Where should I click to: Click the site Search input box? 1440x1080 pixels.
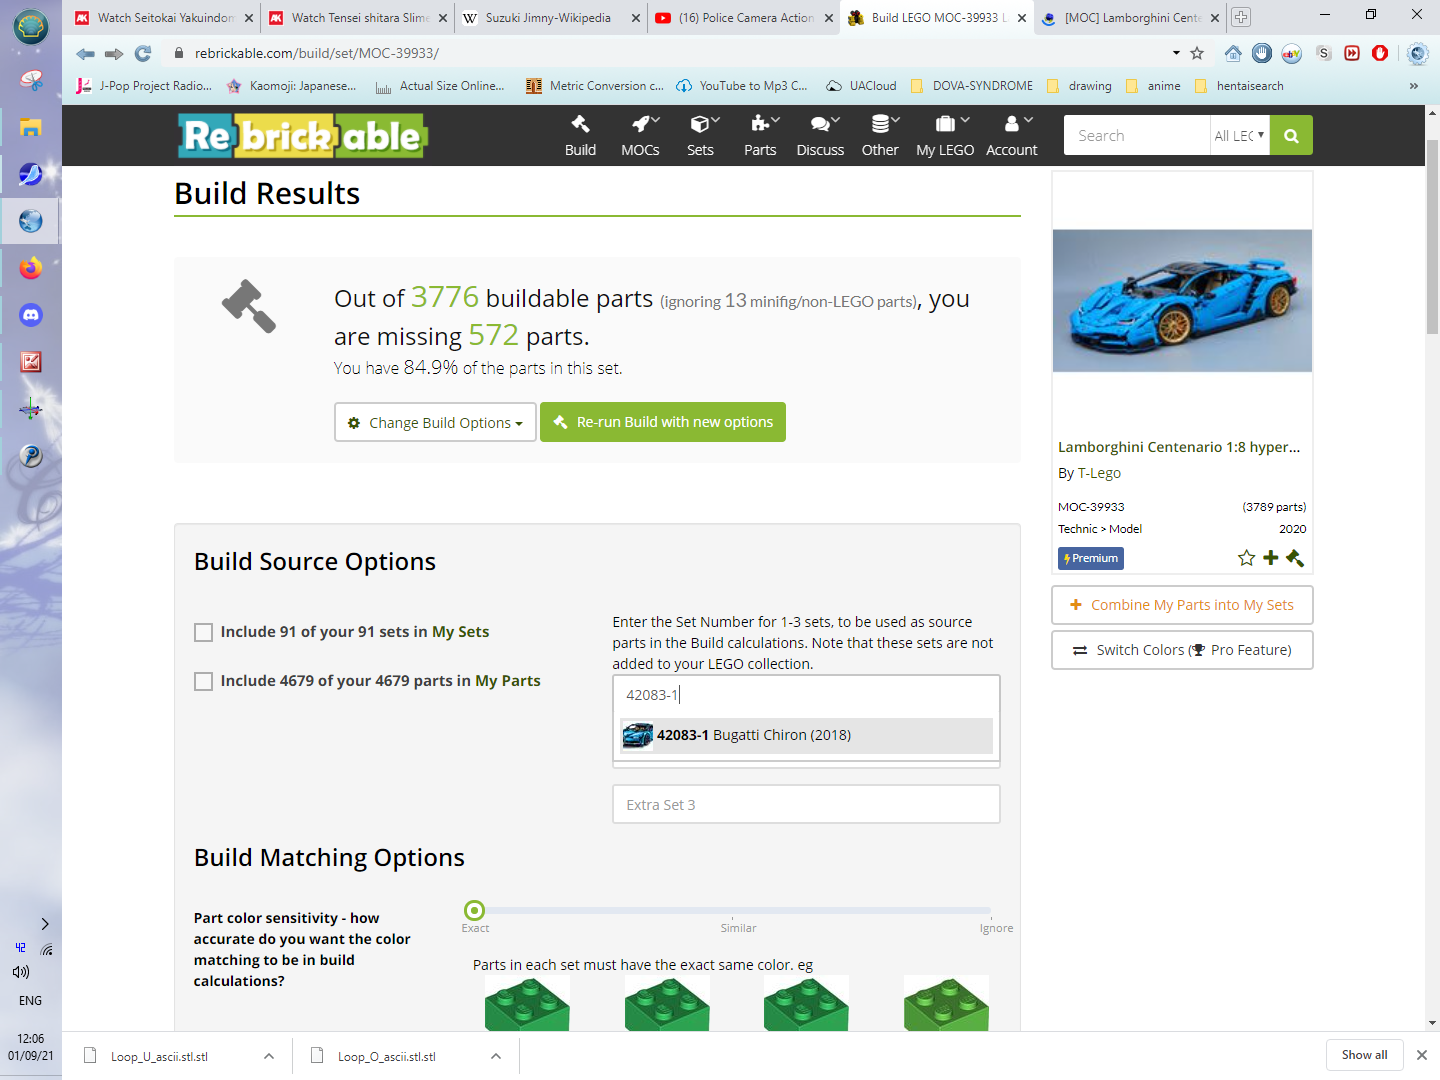click(x=1137, y=136)
